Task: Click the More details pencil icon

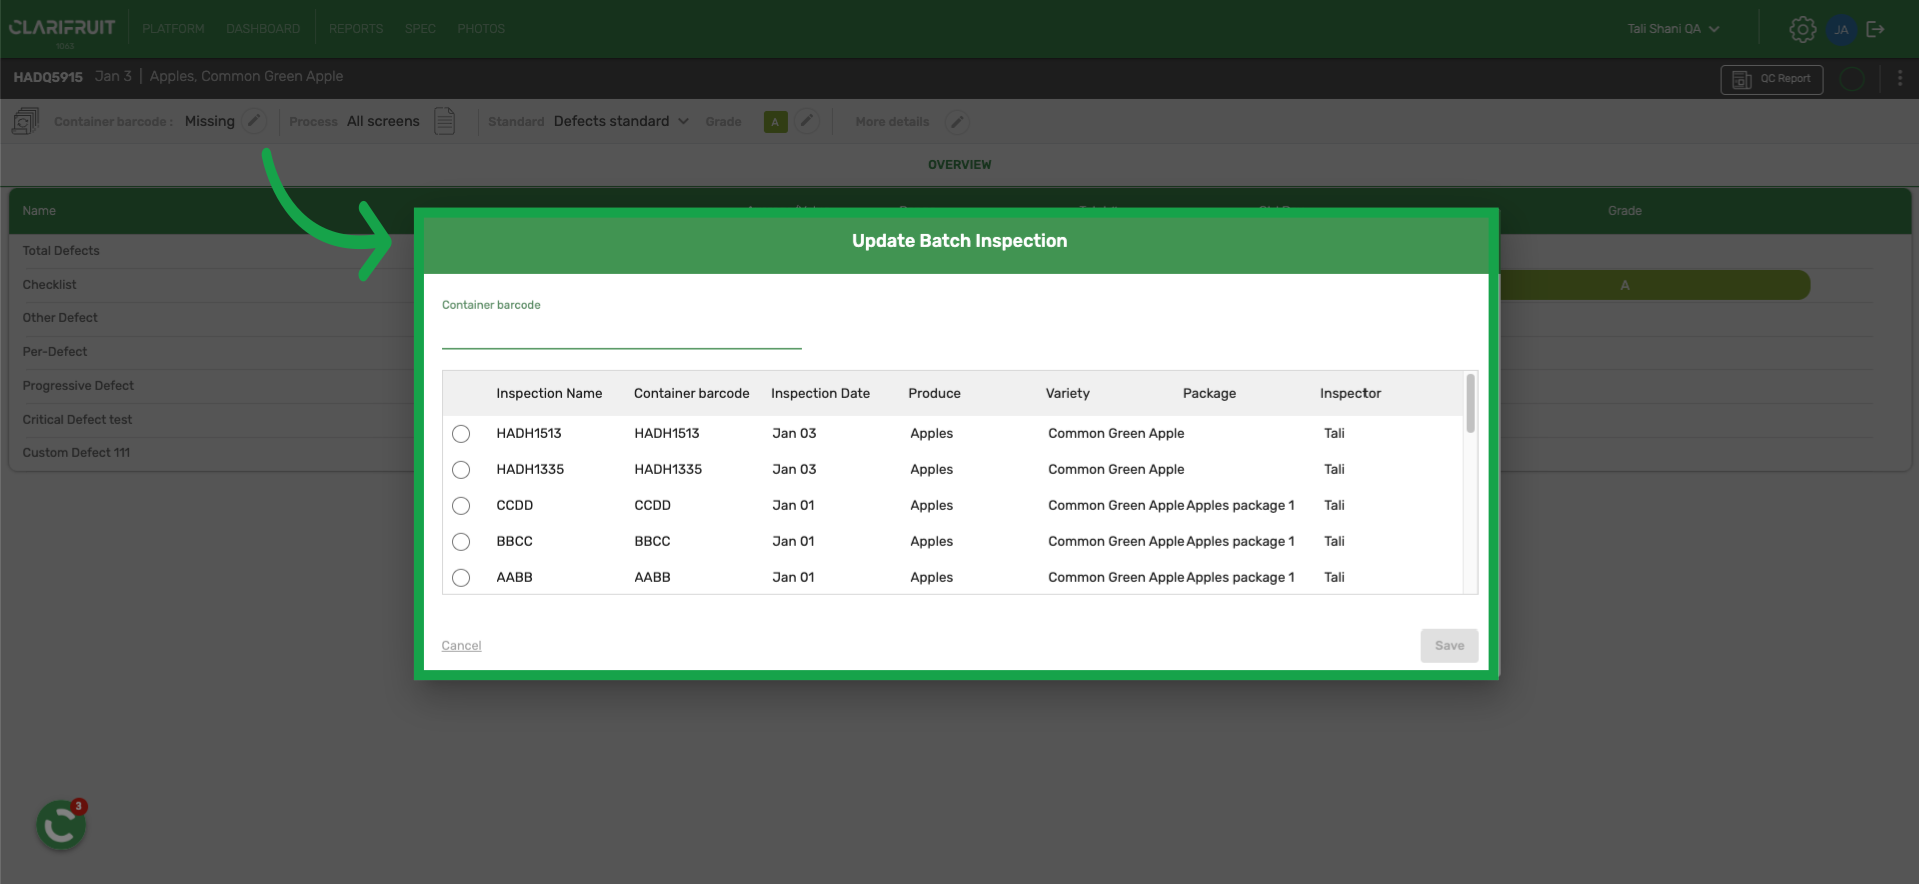Action: point(957,122)
